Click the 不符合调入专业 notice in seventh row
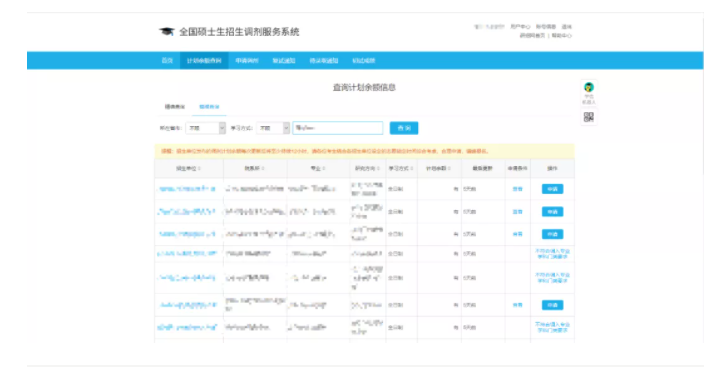Screen dimensions: 716x367 click(552, 327)
